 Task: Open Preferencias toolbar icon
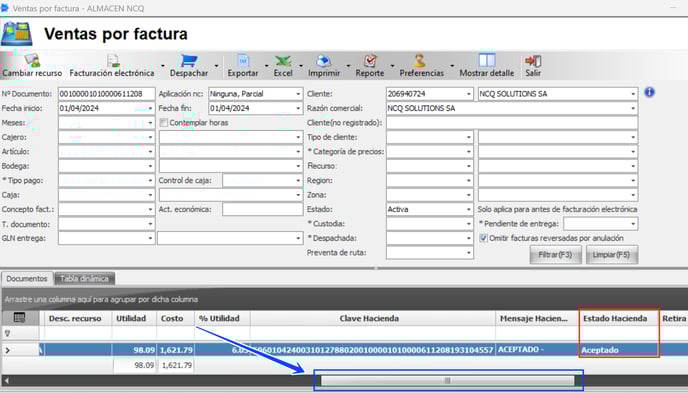[420, 61]
